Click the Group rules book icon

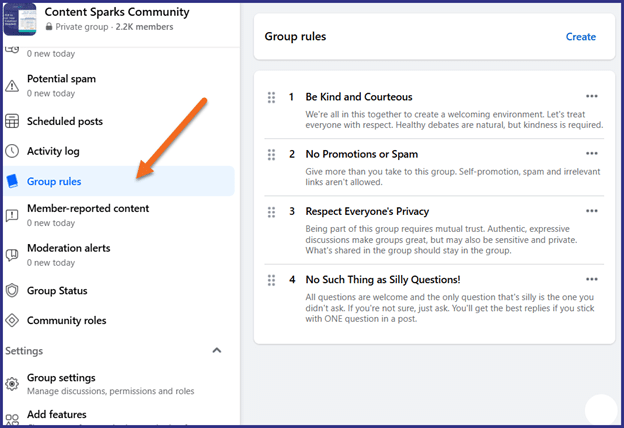click(x=12, y=181)
